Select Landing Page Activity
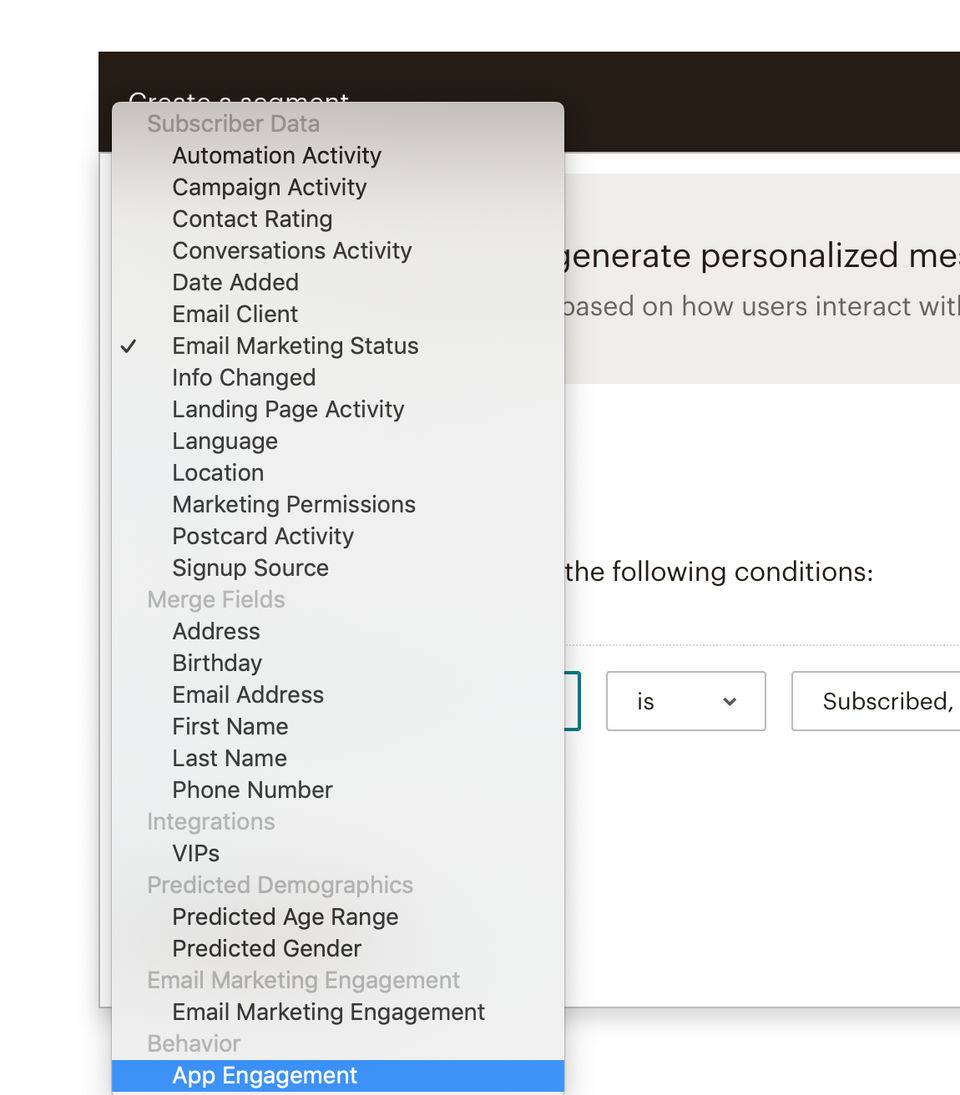The width and height of the screenshot is (960, 1095). point(288,409)
